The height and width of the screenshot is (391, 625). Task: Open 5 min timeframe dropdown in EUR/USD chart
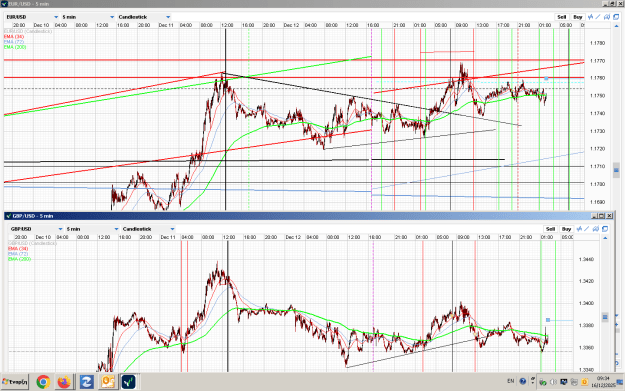pos(88,17)
